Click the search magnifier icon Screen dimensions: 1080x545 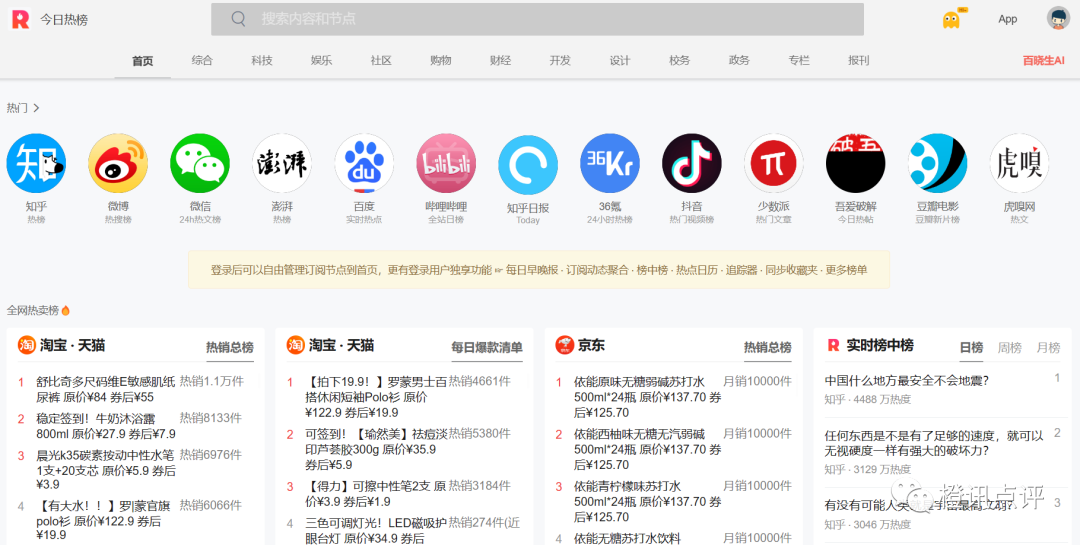pos(238,19)
